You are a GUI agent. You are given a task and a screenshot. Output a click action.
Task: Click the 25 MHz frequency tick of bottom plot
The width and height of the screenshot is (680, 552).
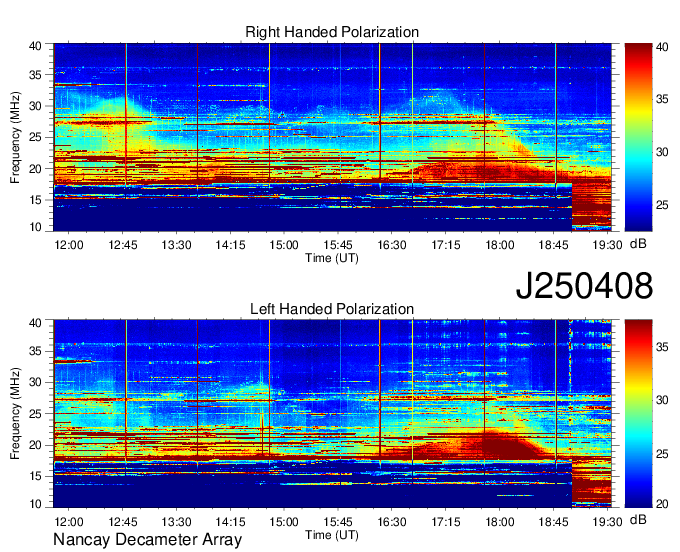pos(36,414)
